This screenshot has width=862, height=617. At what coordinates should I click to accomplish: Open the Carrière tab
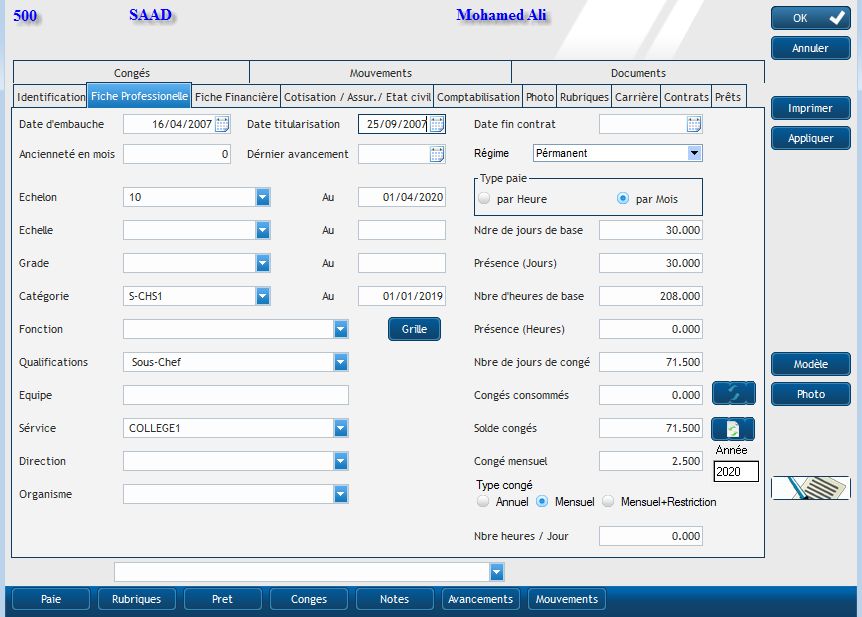636,97
